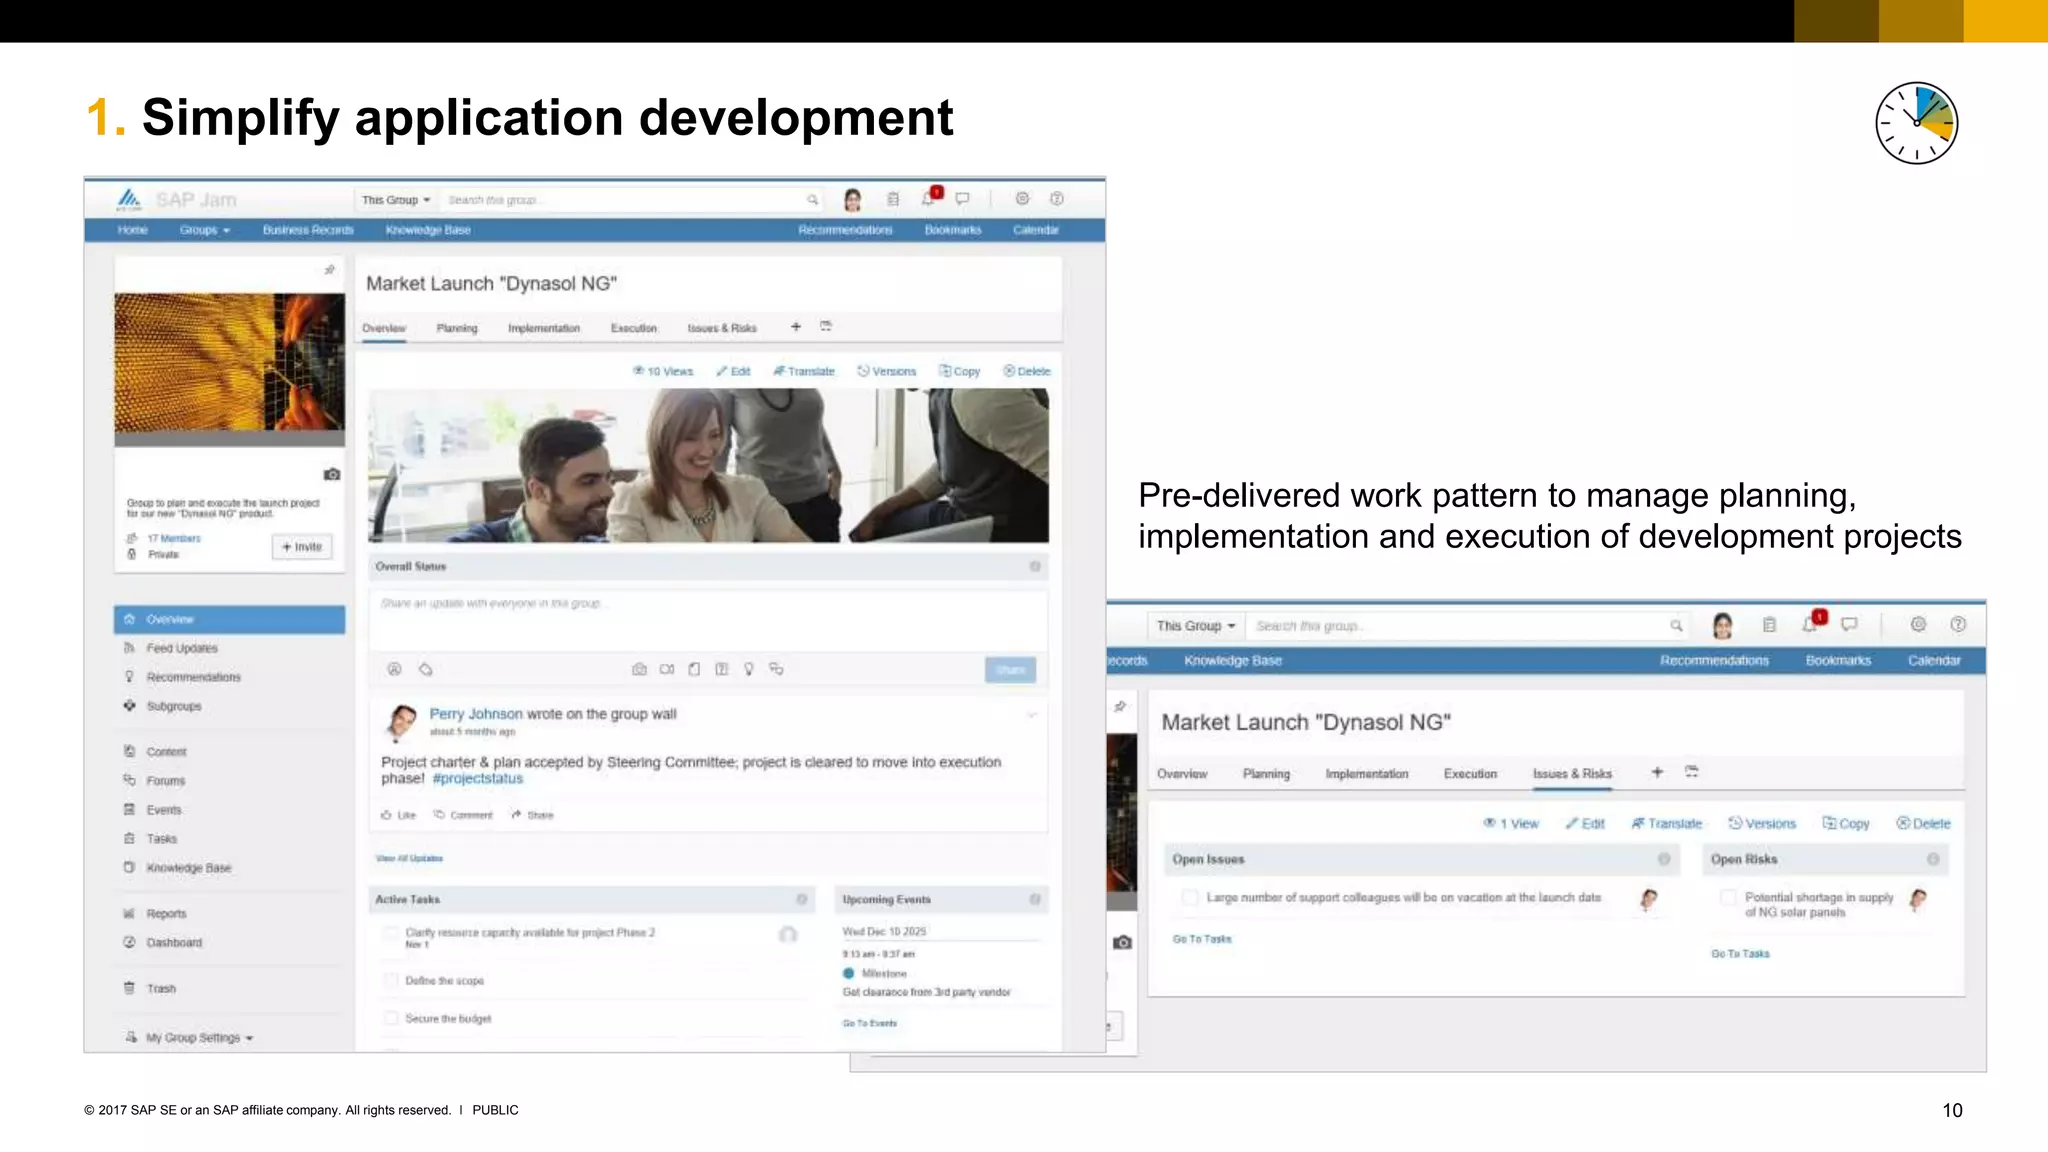Click the idea lightbulb icon in composer
Screen dimensions: 2048x1152
tap(749, 669)
